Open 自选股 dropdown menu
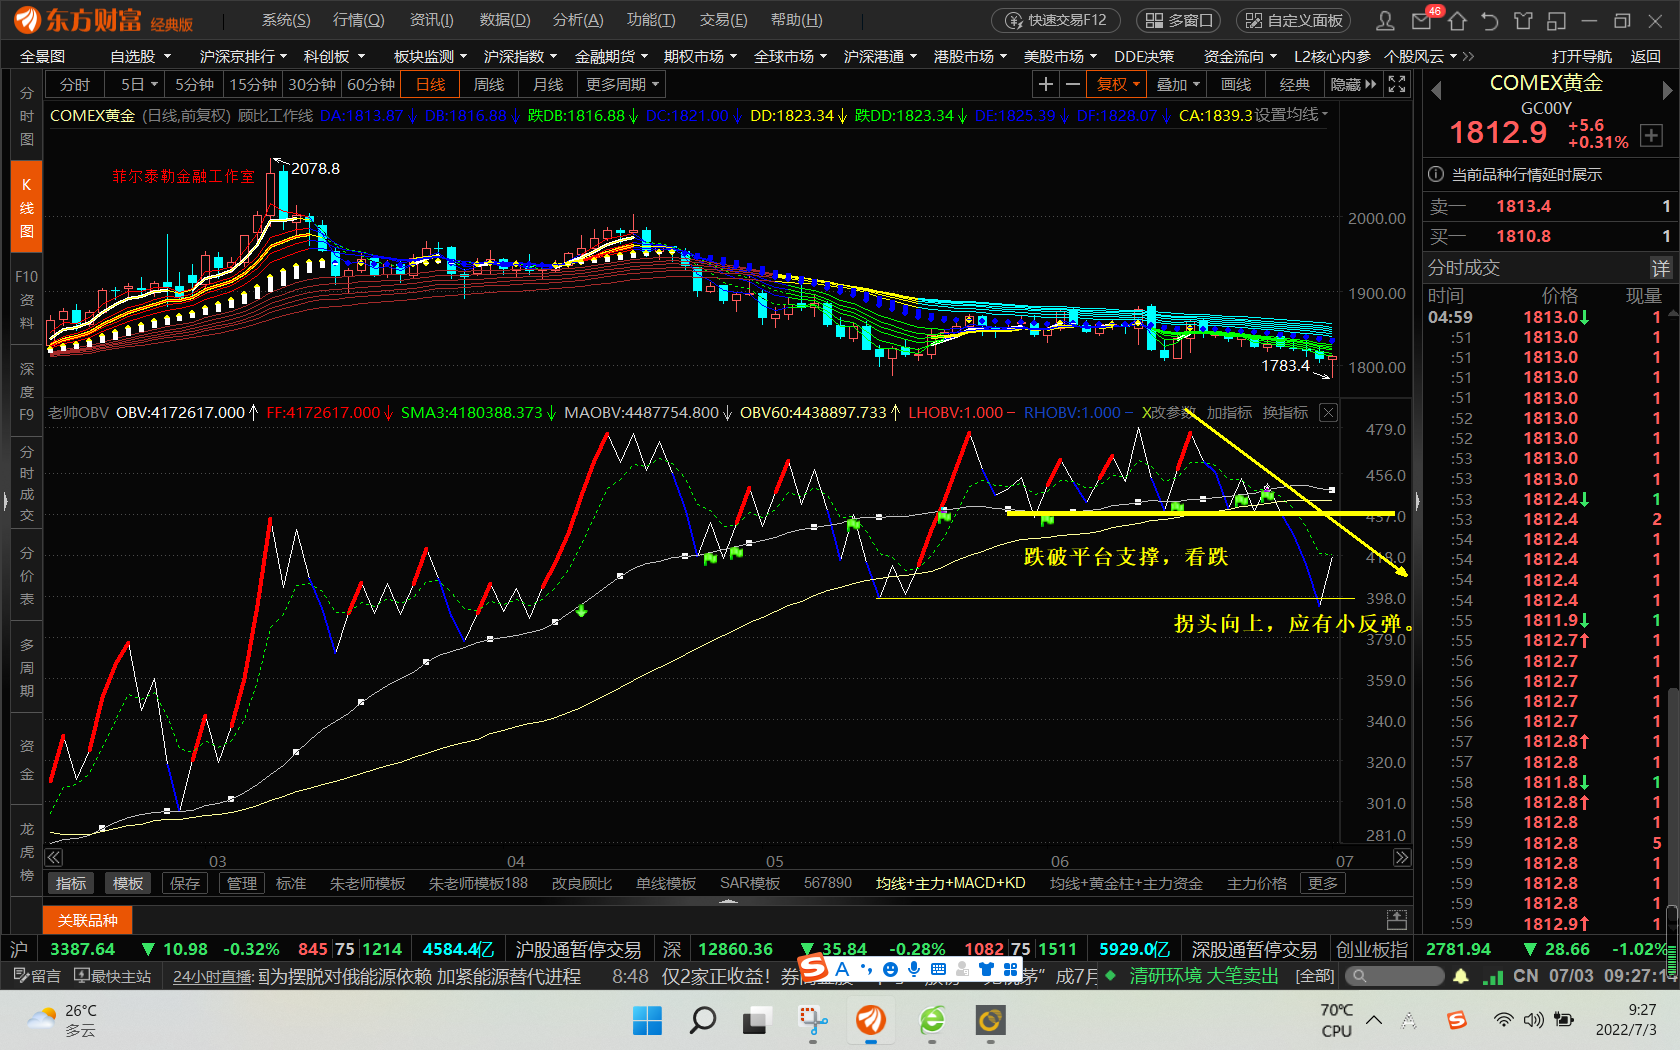This screenshot has height=1050, width=1680. 140,57
